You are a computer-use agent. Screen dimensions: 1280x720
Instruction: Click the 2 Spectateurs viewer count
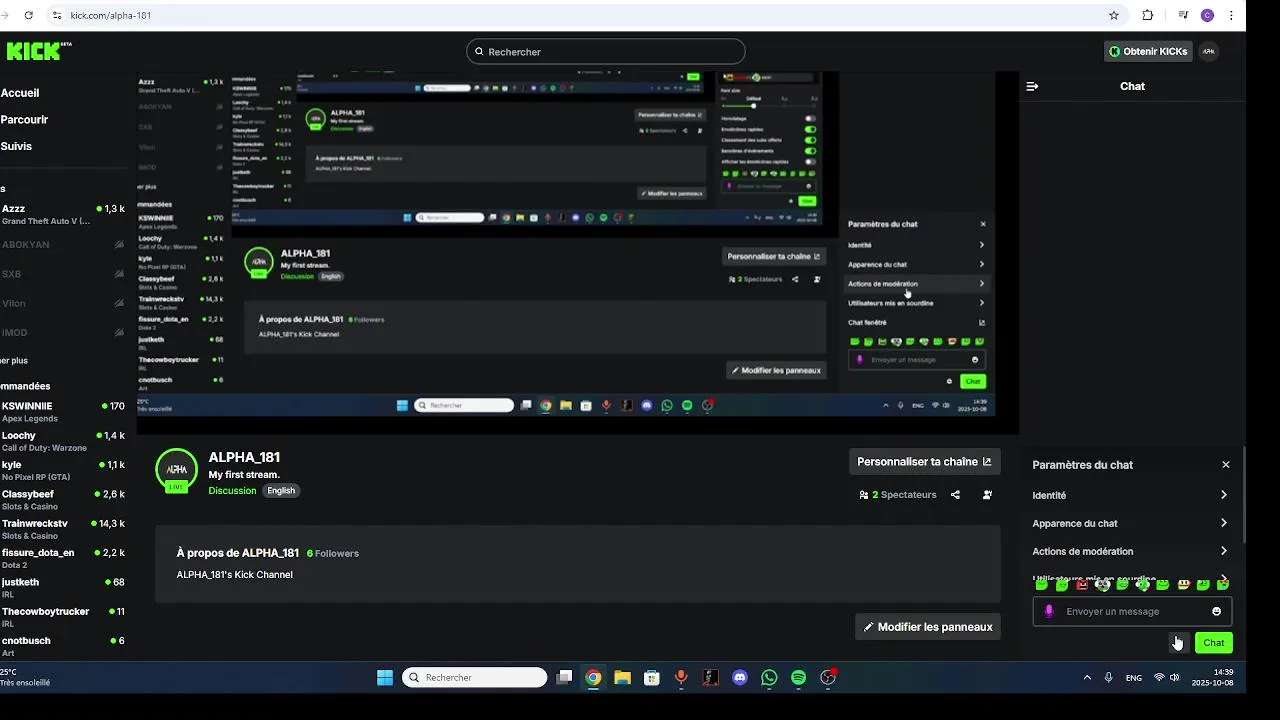tap(898, 495)
